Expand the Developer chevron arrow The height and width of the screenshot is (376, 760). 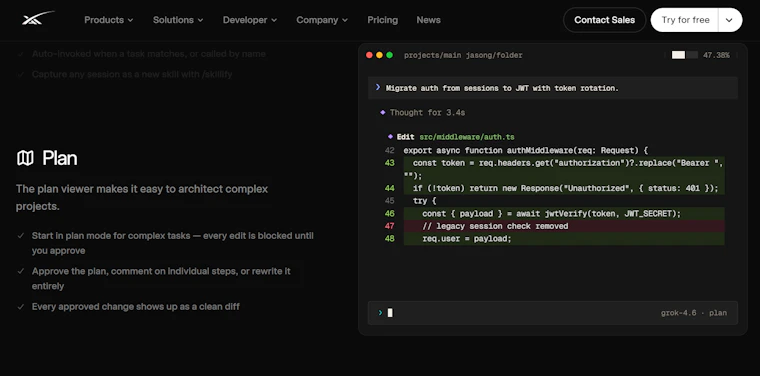(274, 20)
